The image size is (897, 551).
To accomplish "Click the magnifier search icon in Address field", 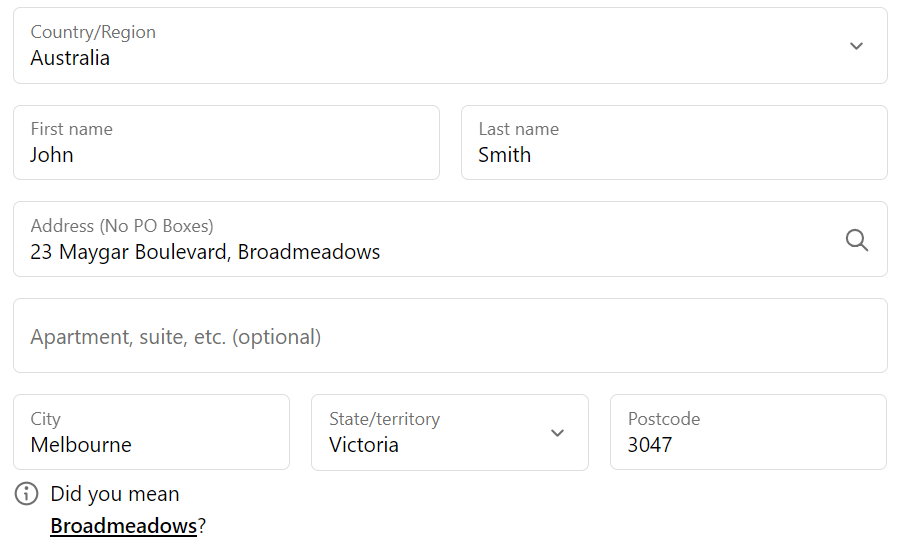I will pos(856,240).
